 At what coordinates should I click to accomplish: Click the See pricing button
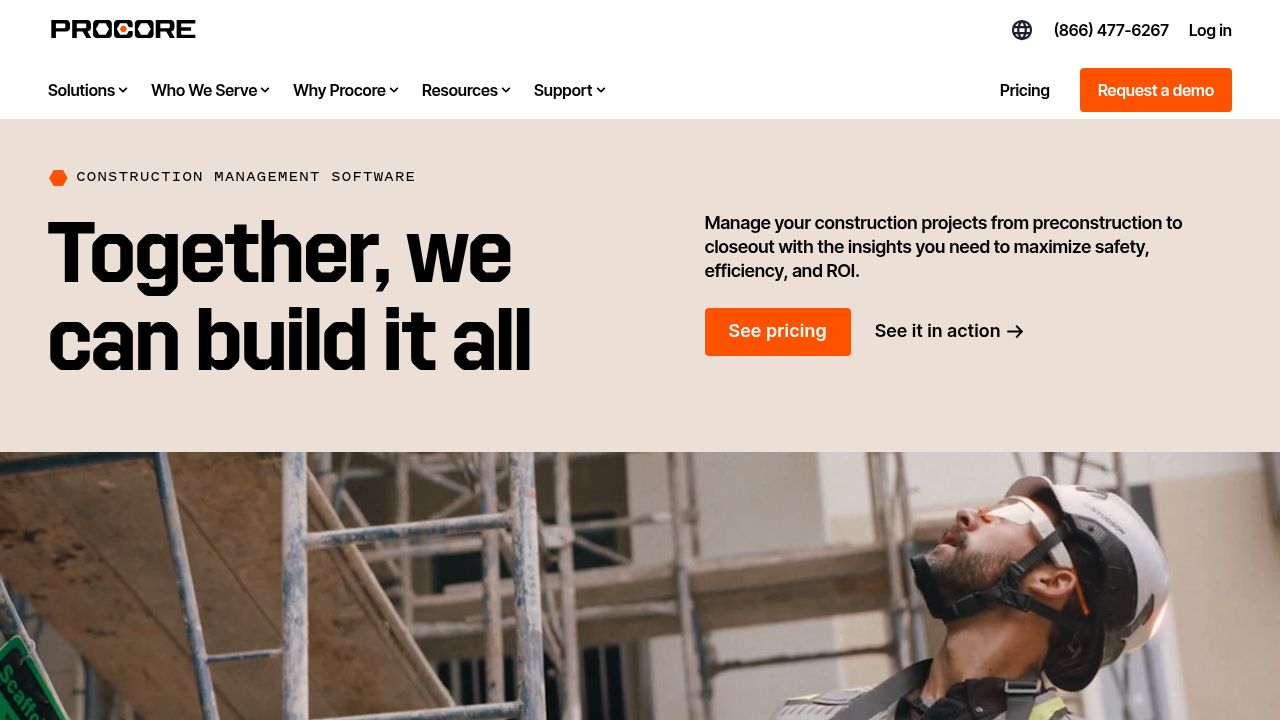[x=778, y=331]
